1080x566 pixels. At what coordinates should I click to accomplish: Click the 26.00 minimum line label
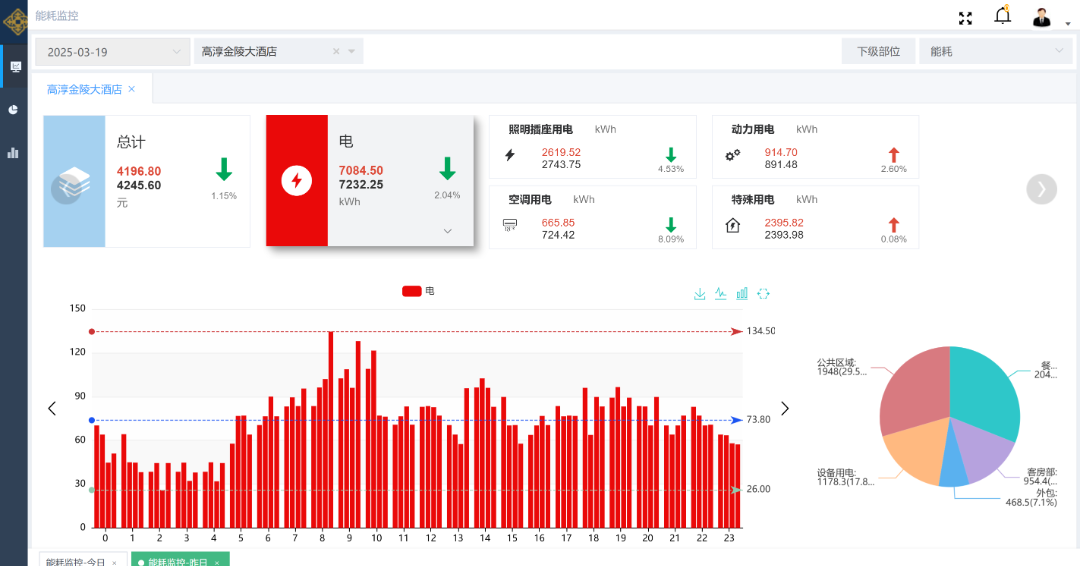coord(758,489)
